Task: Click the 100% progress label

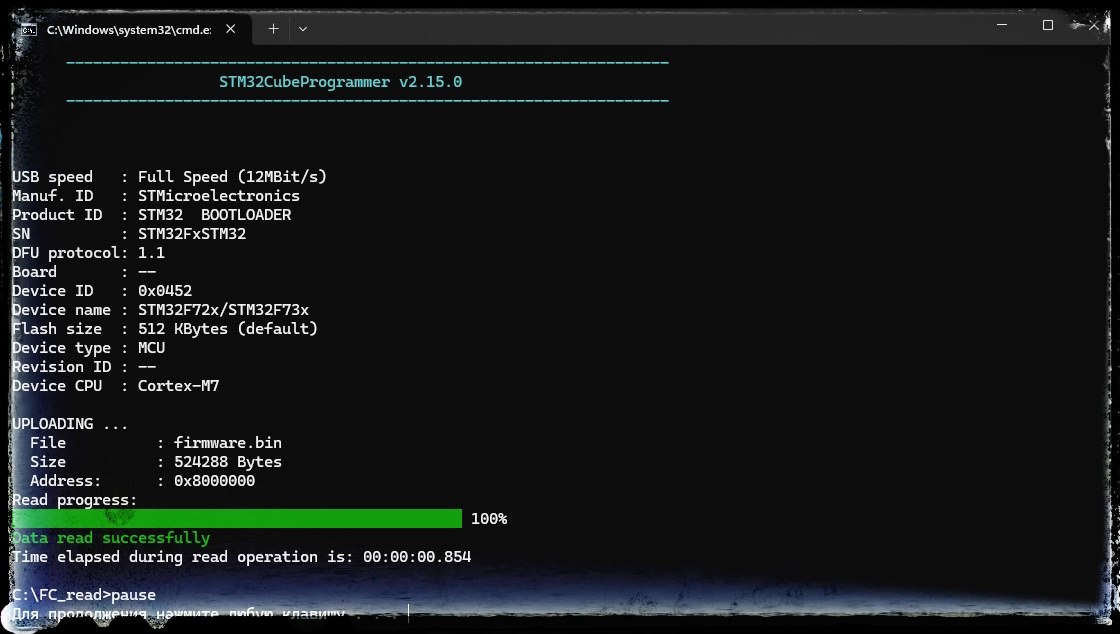Action: (x=489, y=519)
